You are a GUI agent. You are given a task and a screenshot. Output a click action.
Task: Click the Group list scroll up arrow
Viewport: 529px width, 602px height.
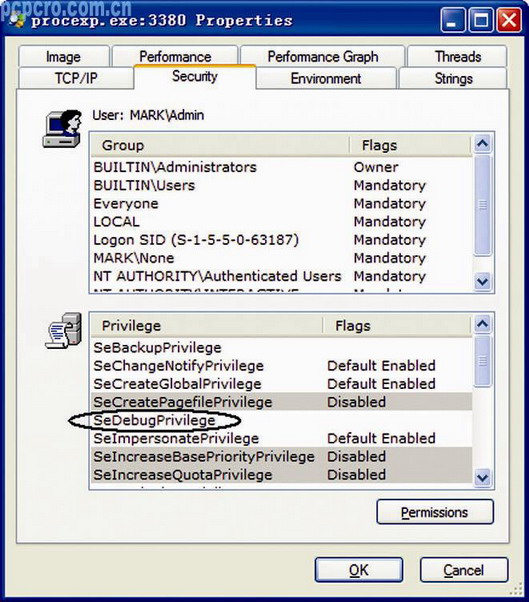click(482, 144)
